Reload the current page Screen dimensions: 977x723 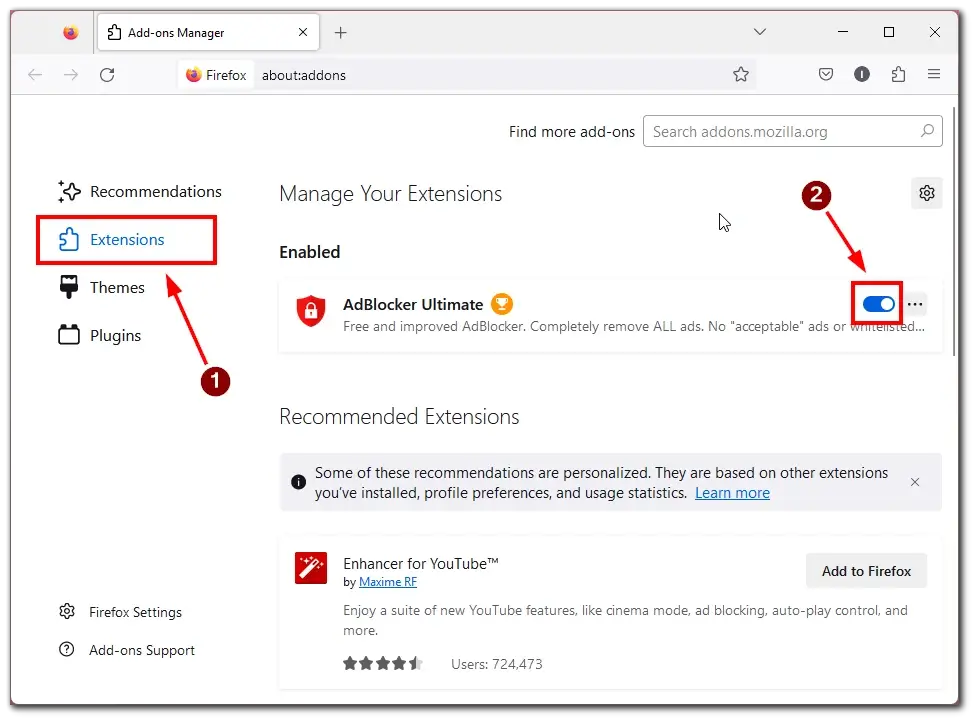(x=107, y=75)
